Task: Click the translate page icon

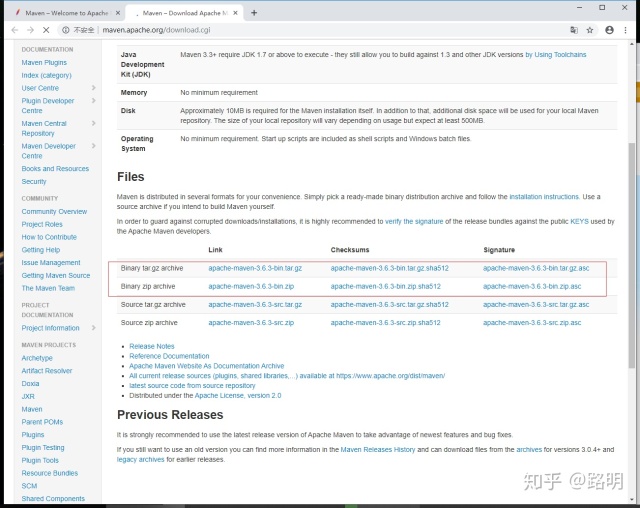Action: click(574, 30)
